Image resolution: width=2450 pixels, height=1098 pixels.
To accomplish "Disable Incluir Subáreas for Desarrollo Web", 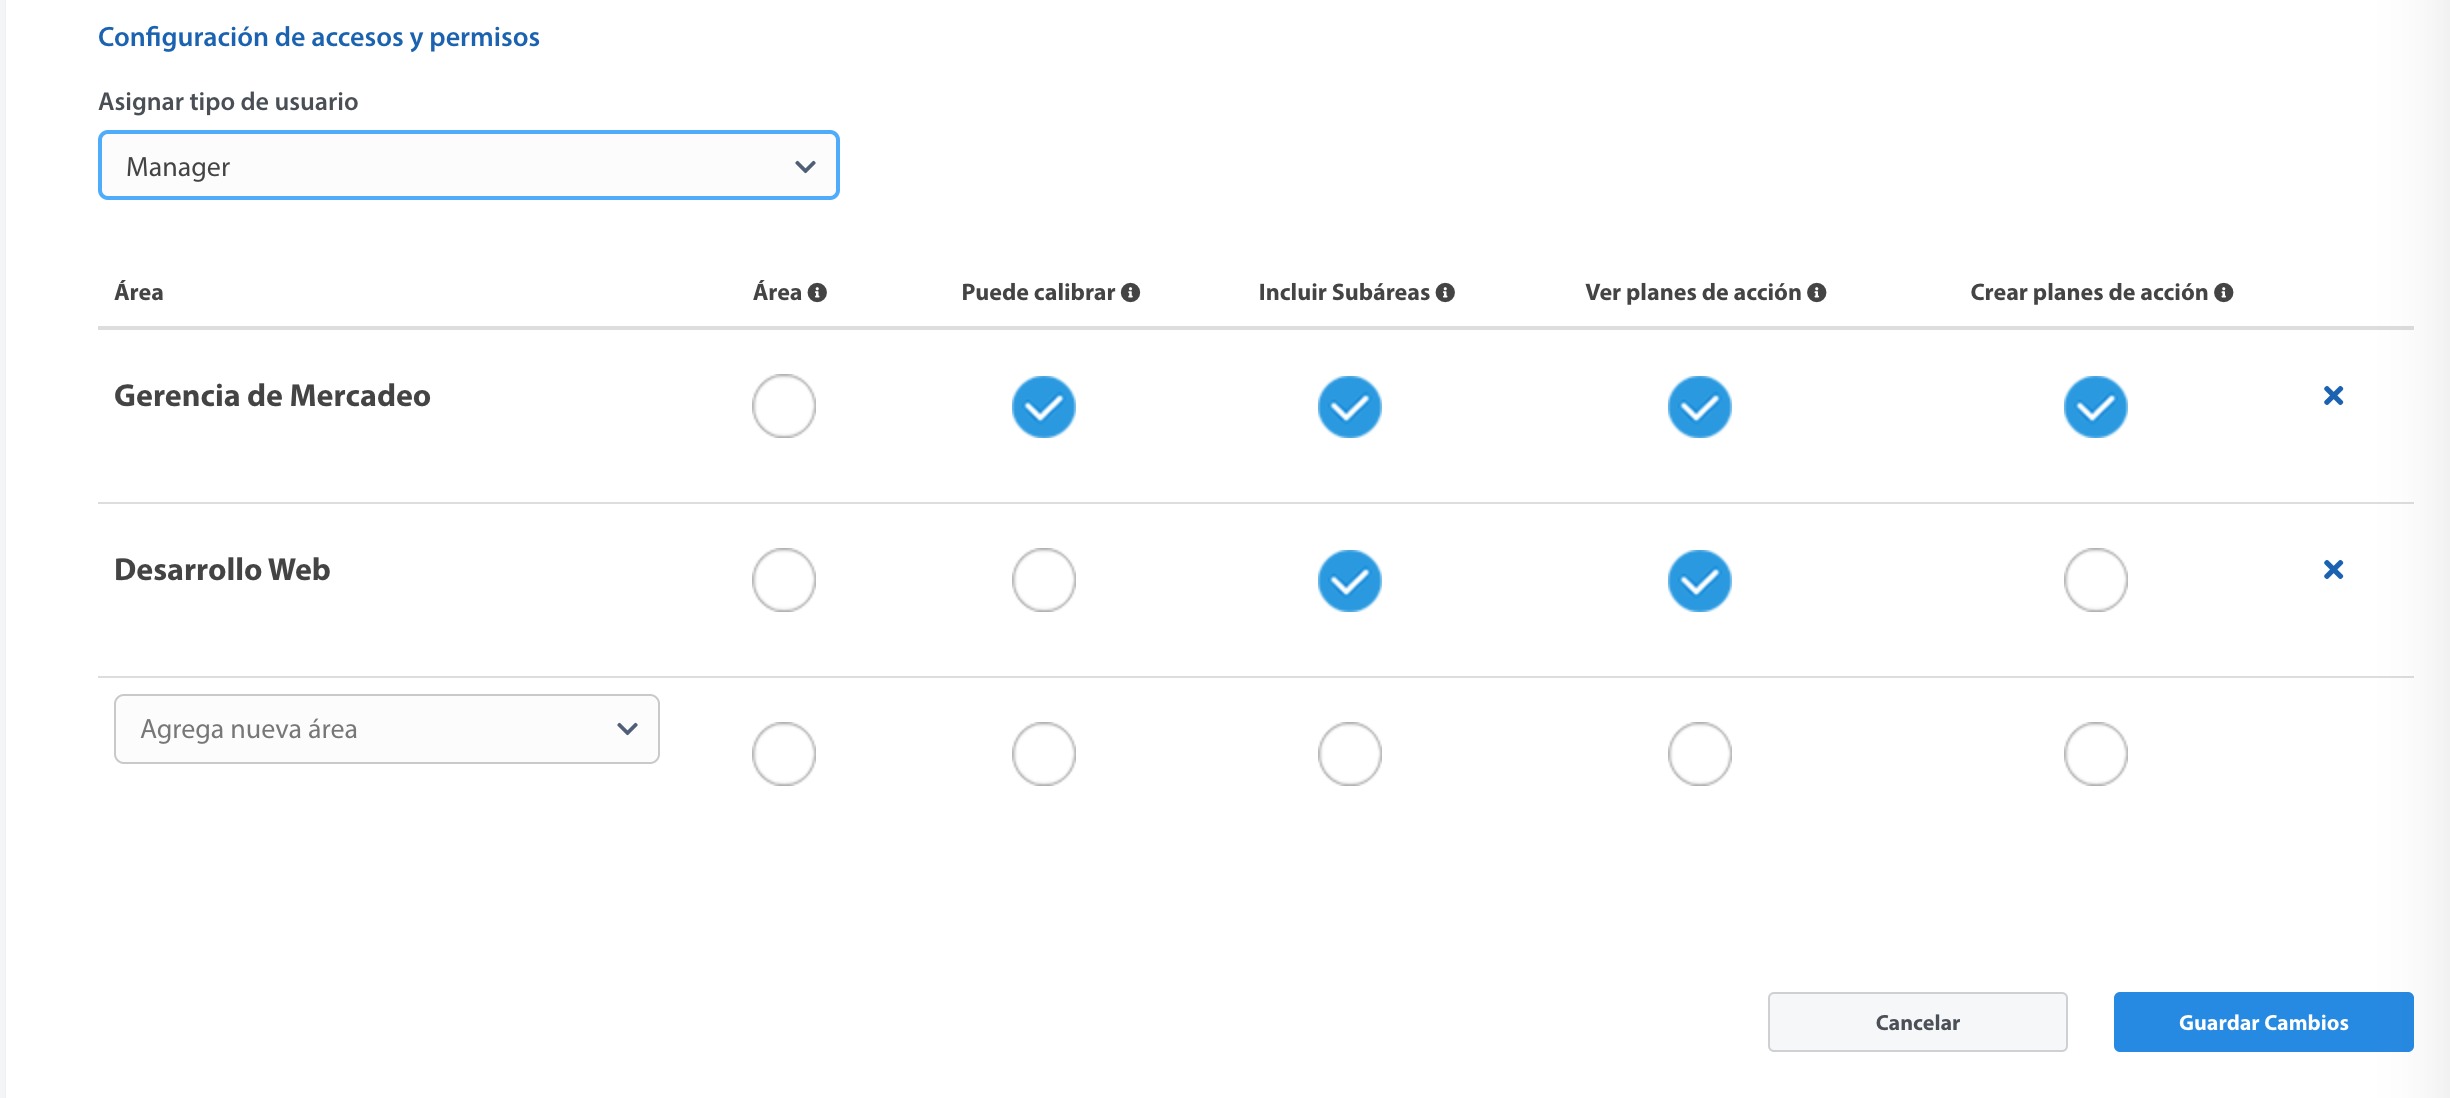I will coord(1350,581).
